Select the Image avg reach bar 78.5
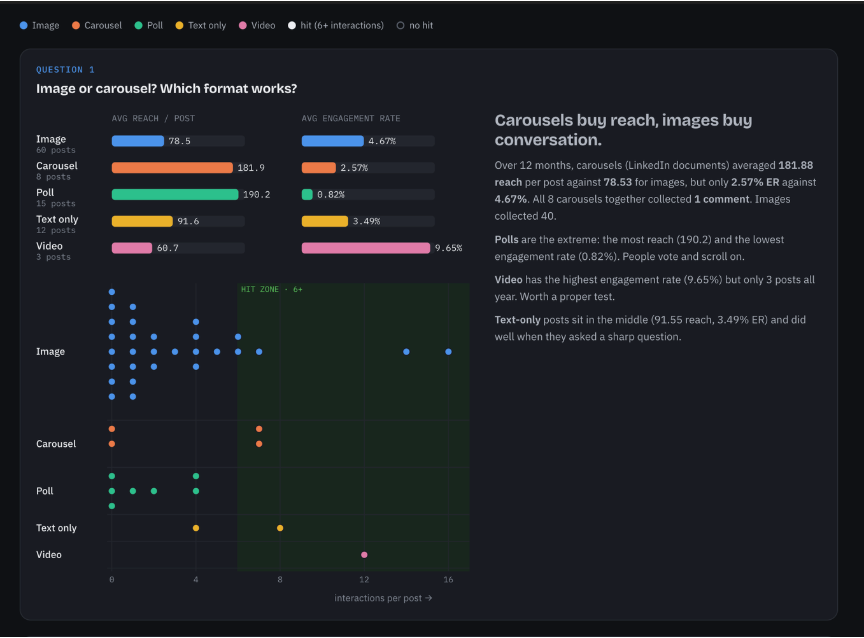The height and width of the screenshot is (638, 864). pyautogui.click(x=138, y=141)
